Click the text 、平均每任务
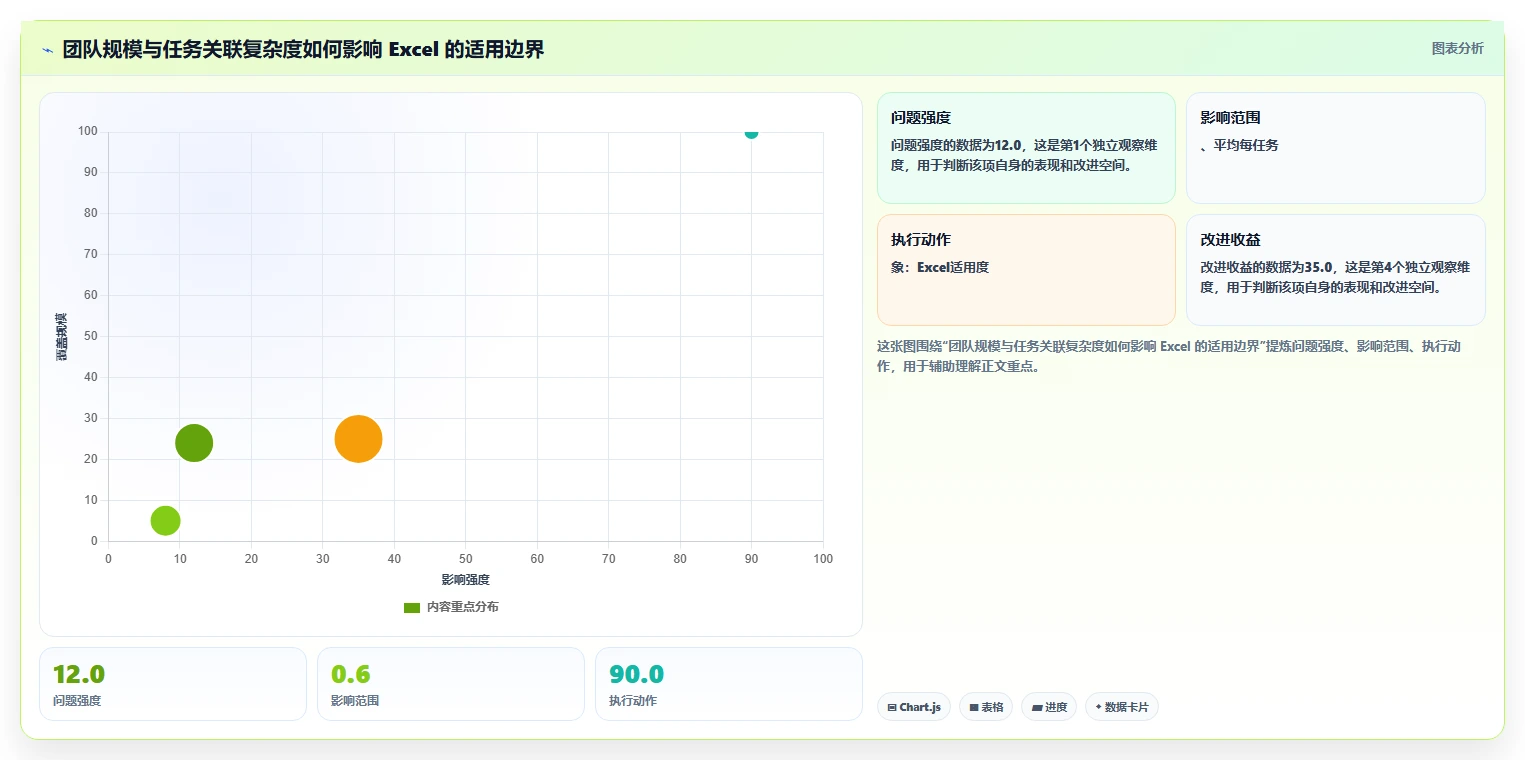 click(1239, 145)
